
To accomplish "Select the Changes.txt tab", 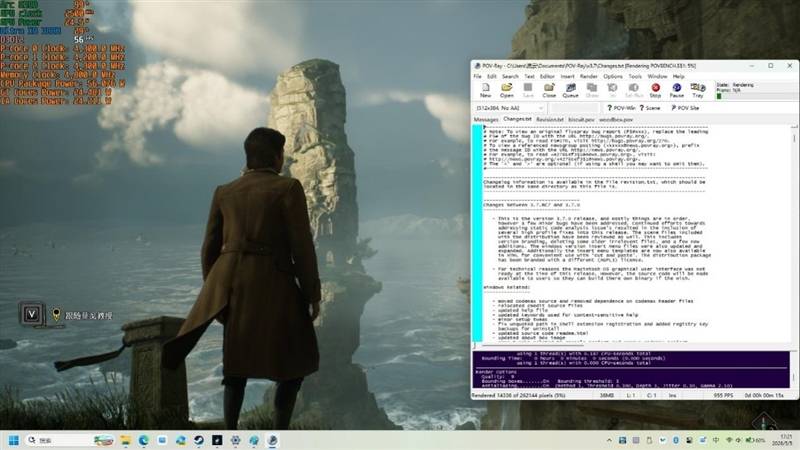I will point(517,119).
